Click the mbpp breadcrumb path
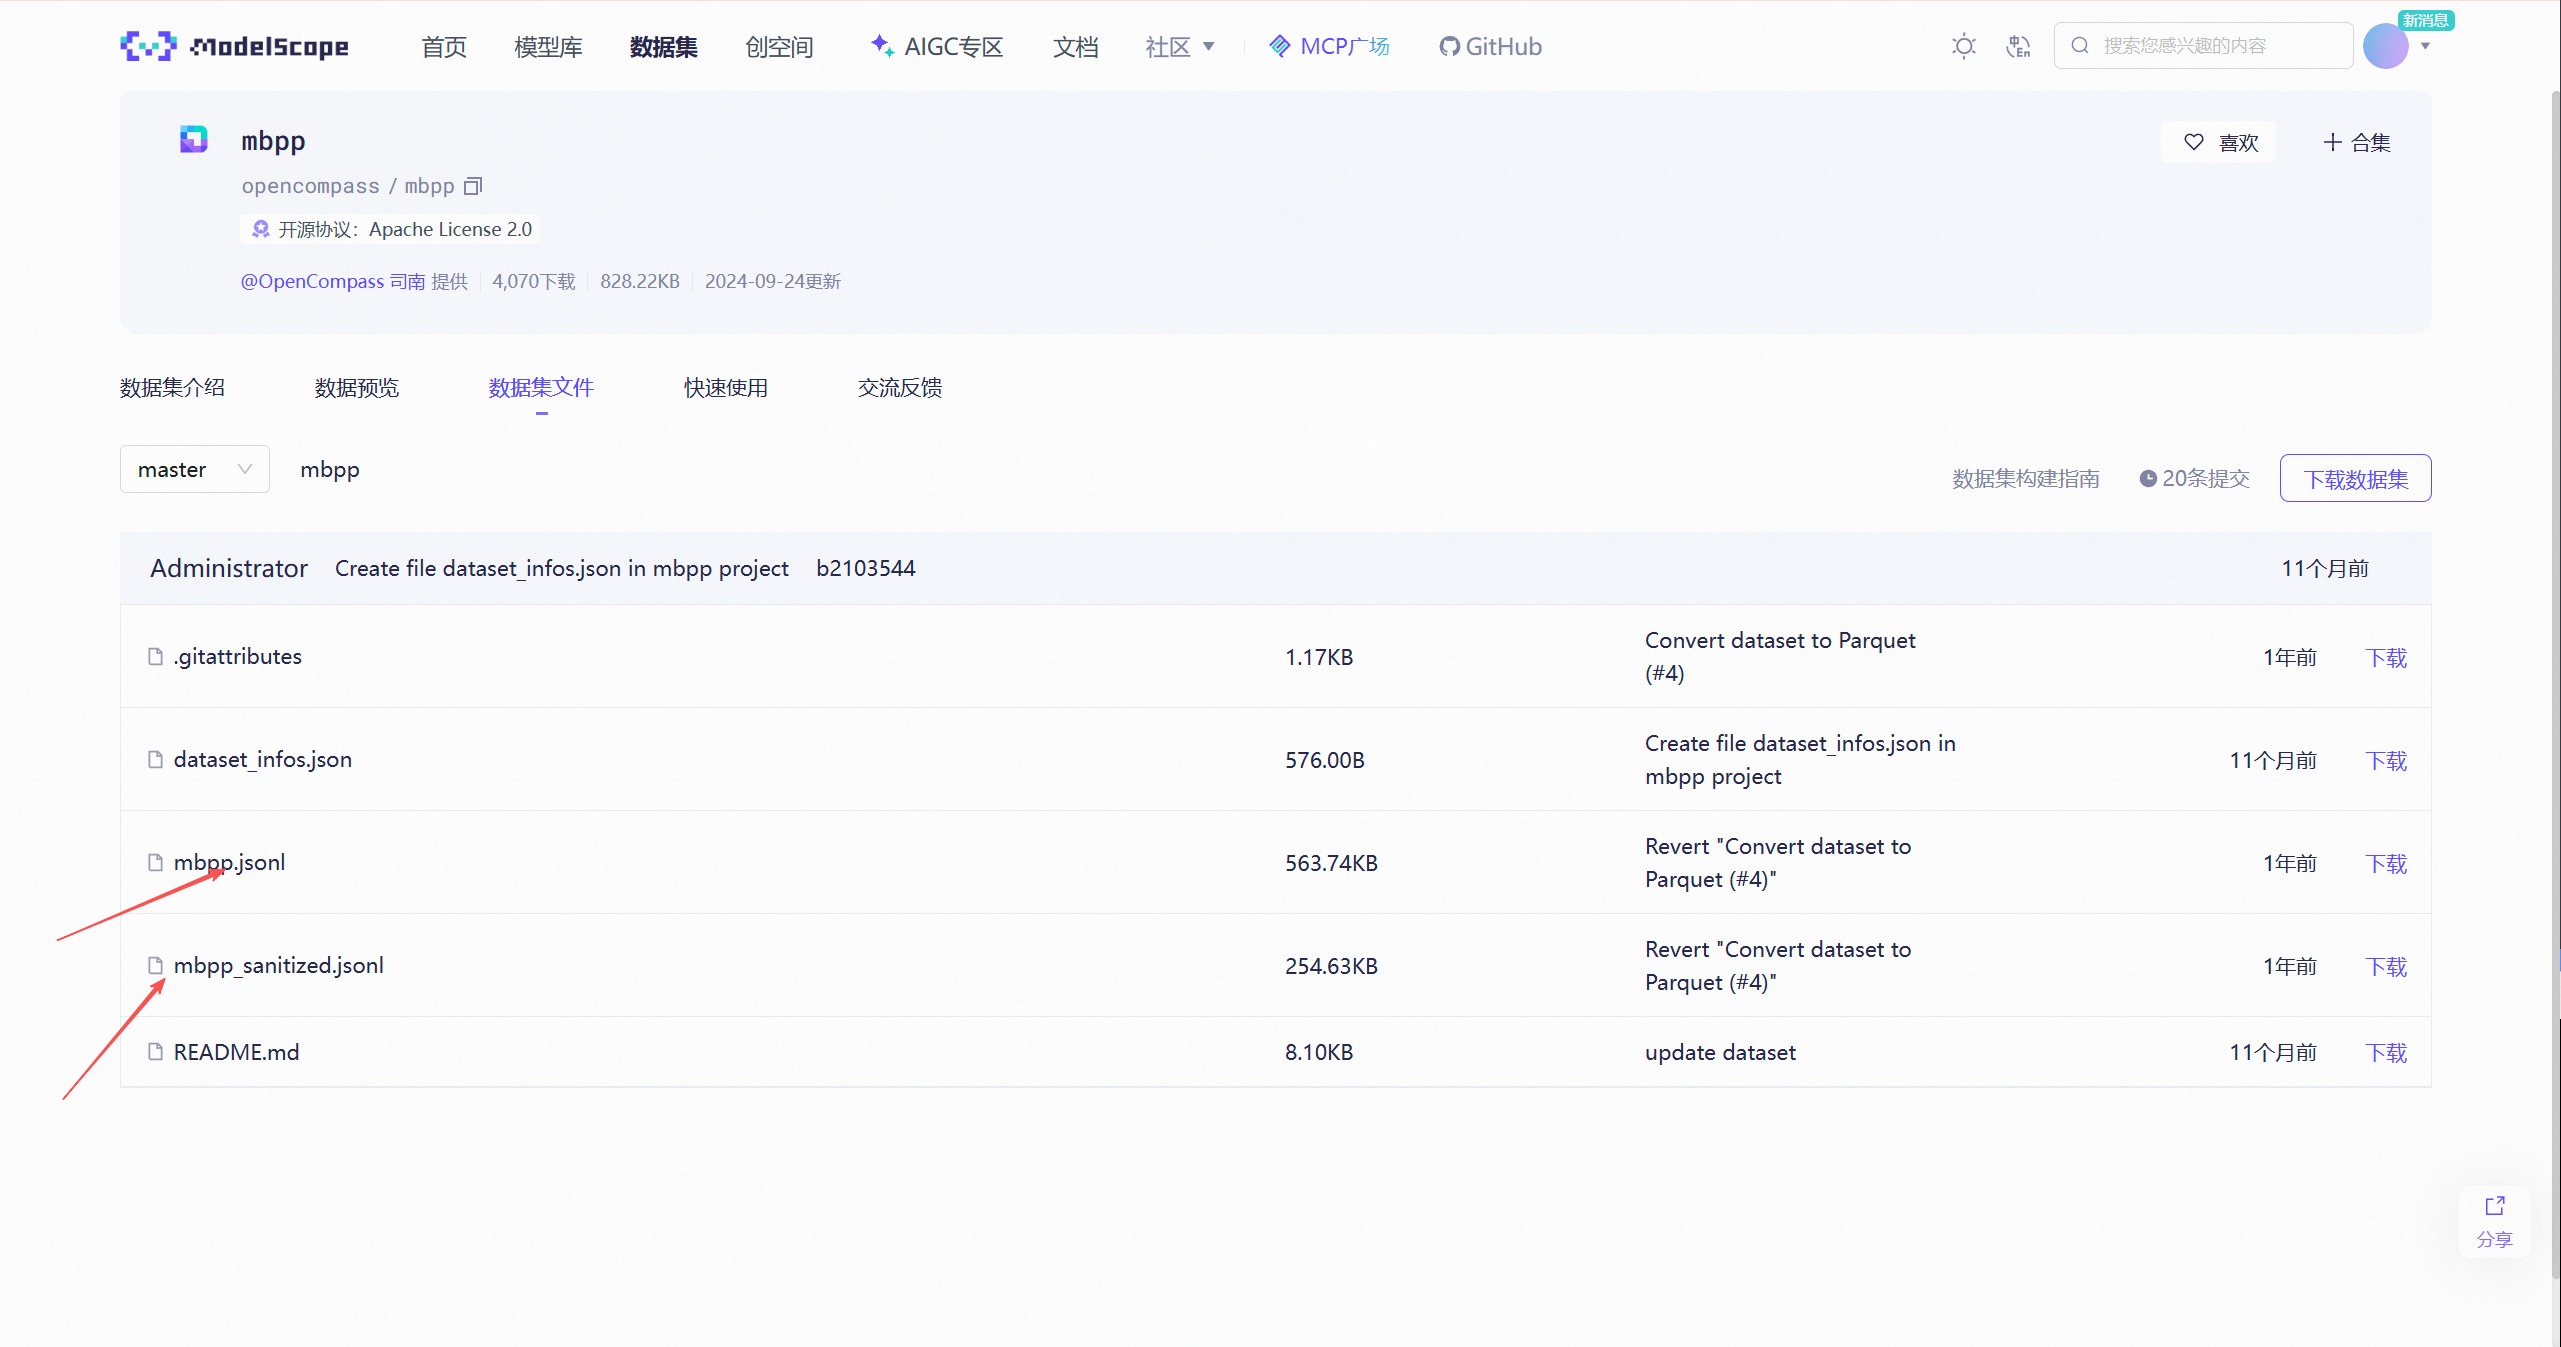 point(330,470)
